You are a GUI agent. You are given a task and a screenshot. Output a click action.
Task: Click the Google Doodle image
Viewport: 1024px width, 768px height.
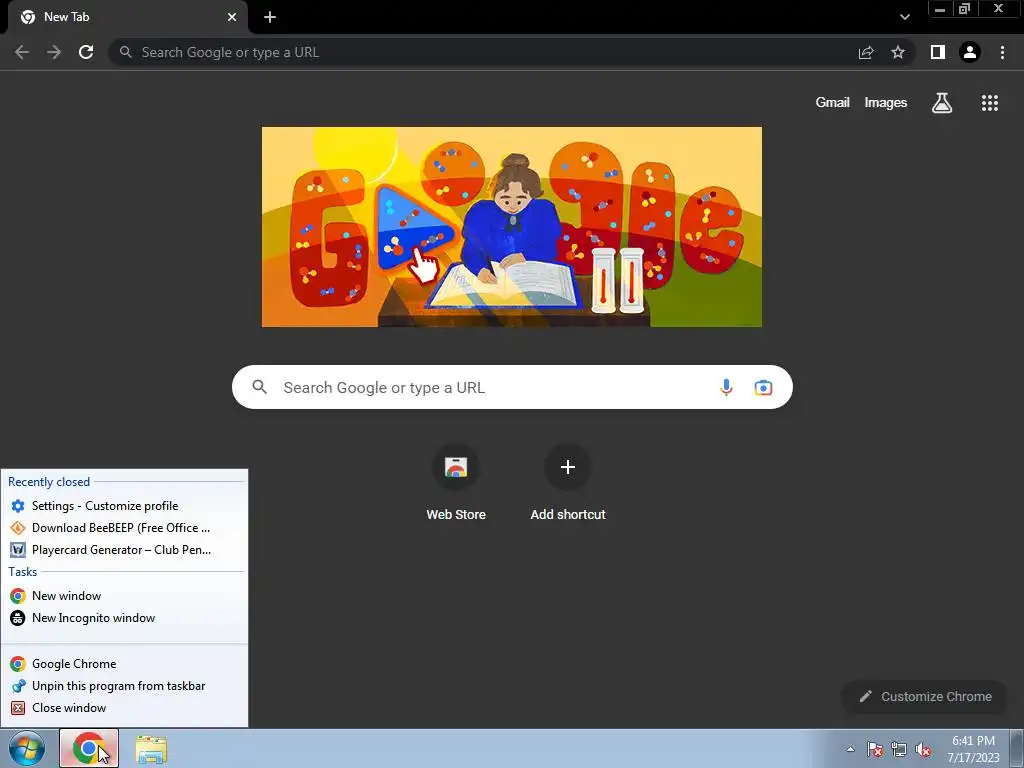(511, 227)
